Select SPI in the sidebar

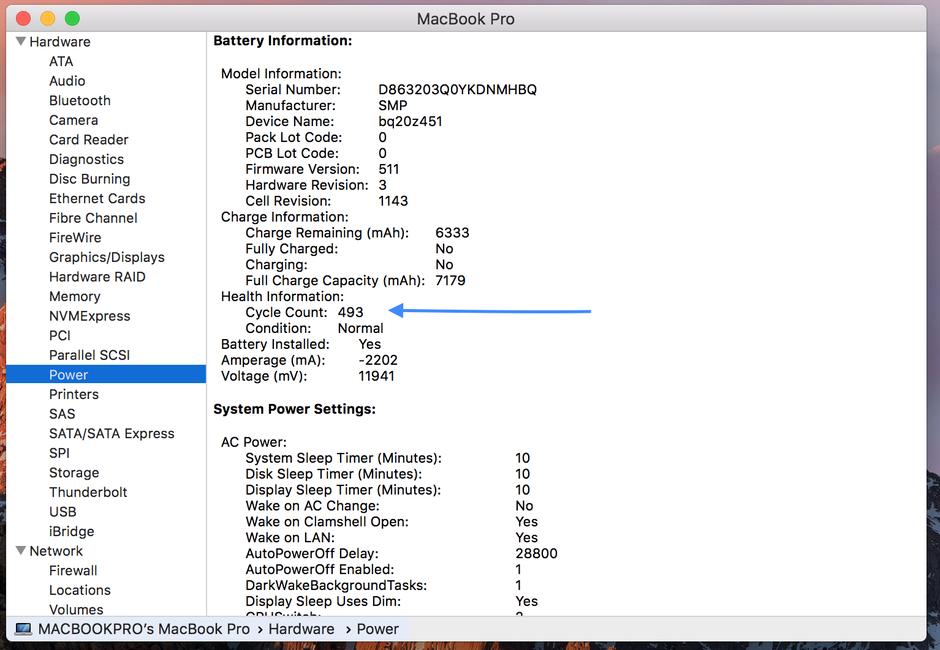[x=59, y=453]
